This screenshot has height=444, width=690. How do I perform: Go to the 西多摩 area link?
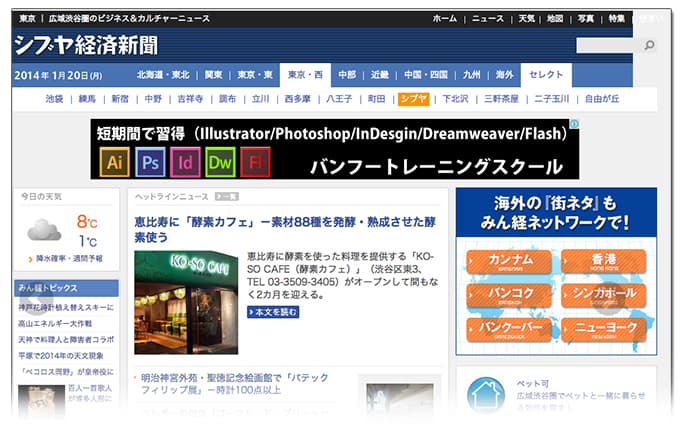click(x=298, y=99)
